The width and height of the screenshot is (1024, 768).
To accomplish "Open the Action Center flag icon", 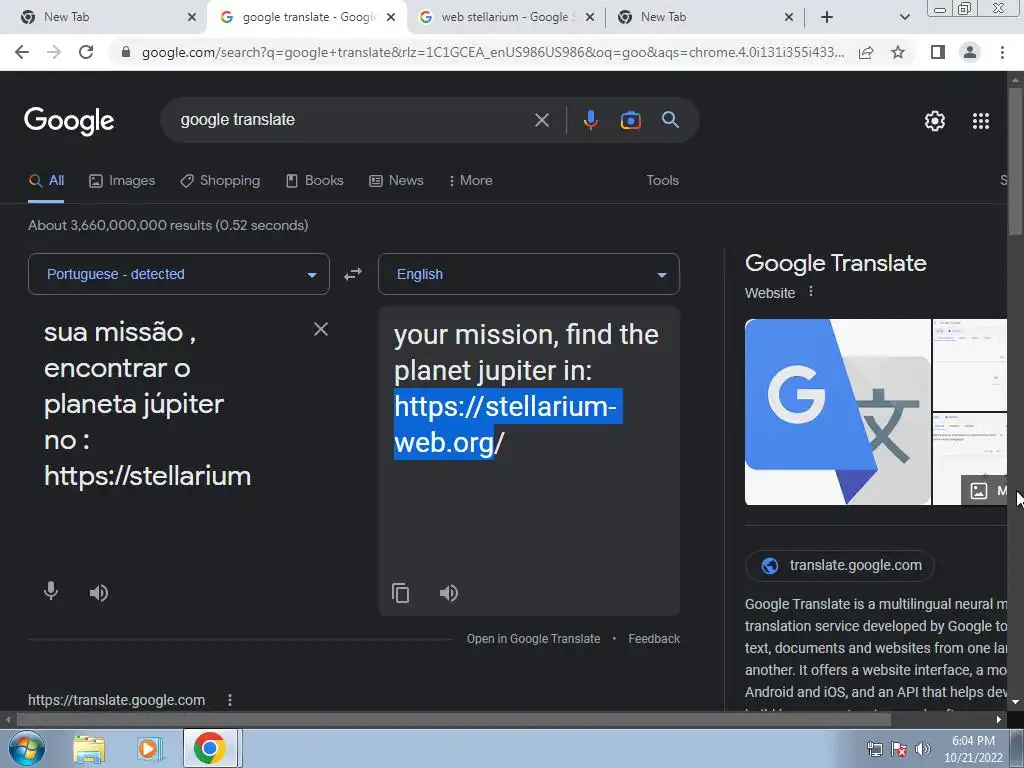I will [x=899, y=749].
